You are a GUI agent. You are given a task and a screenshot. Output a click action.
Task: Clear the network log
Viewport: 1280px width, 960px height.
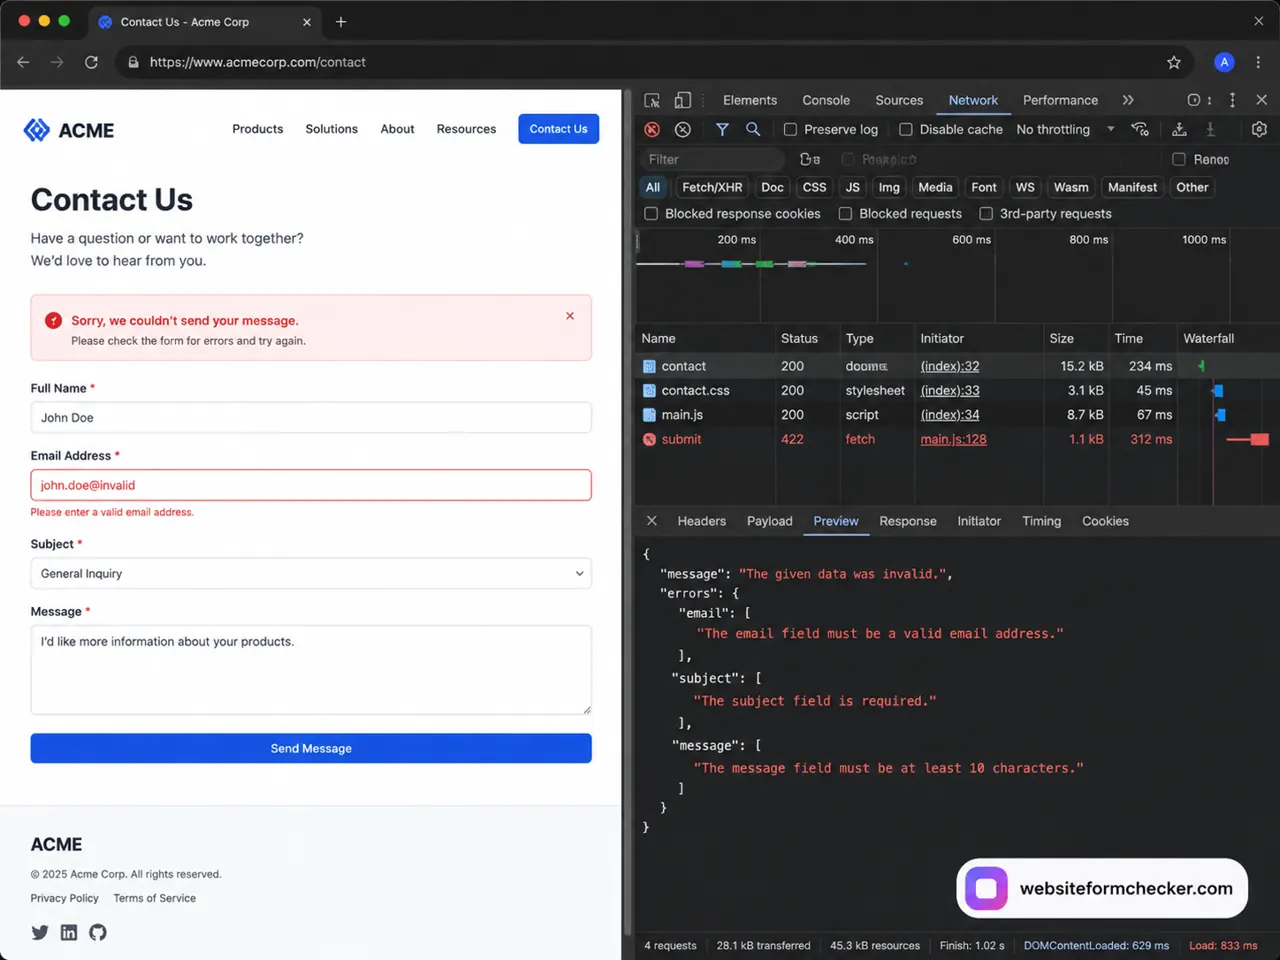(683, 129)
